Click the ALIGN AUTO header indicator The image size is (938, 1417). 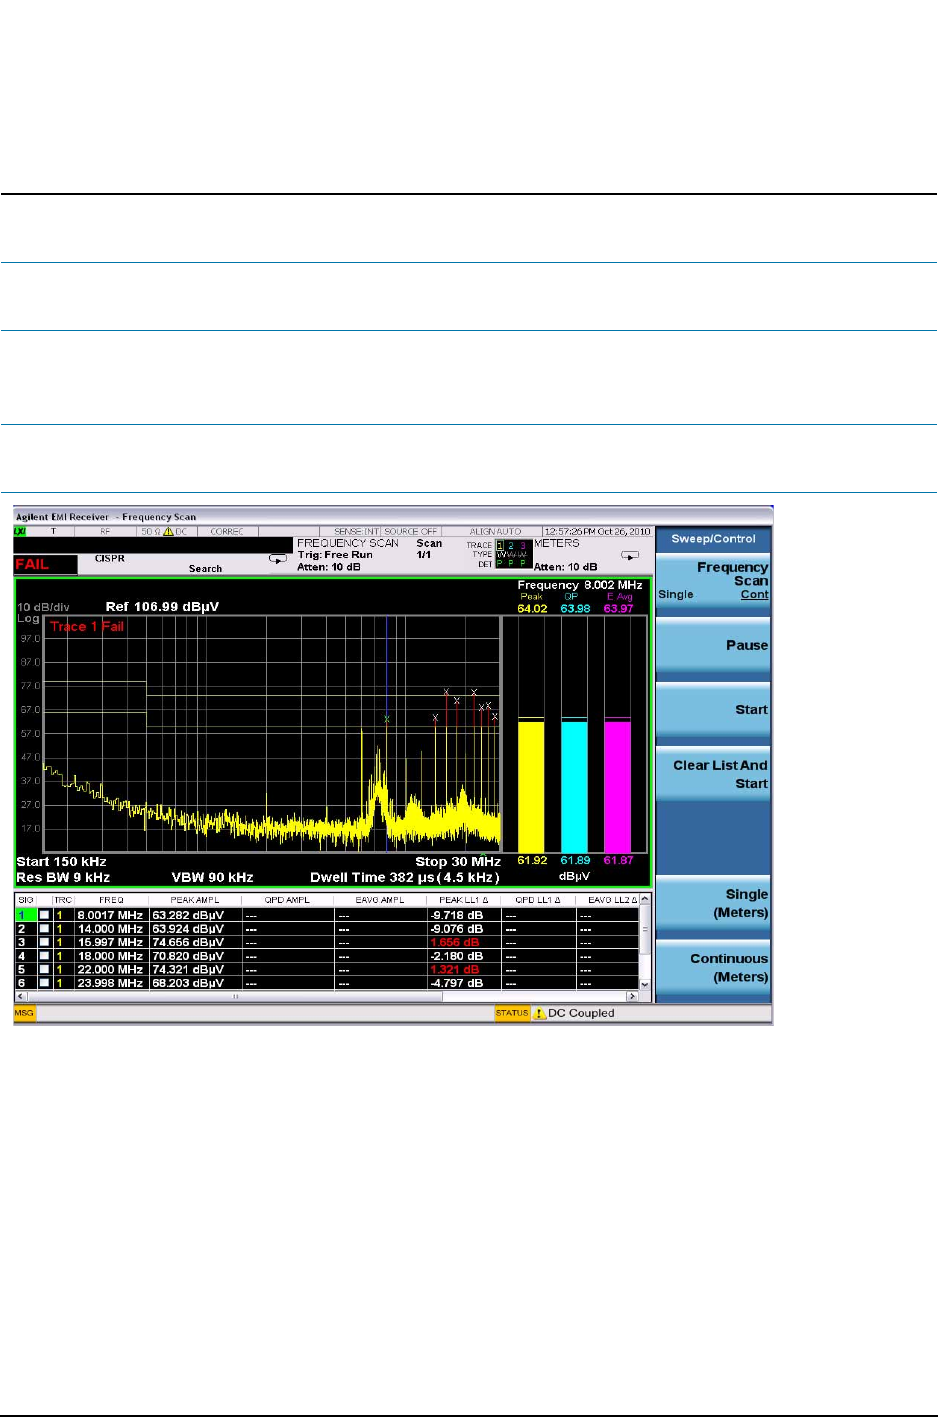(496, 532)
